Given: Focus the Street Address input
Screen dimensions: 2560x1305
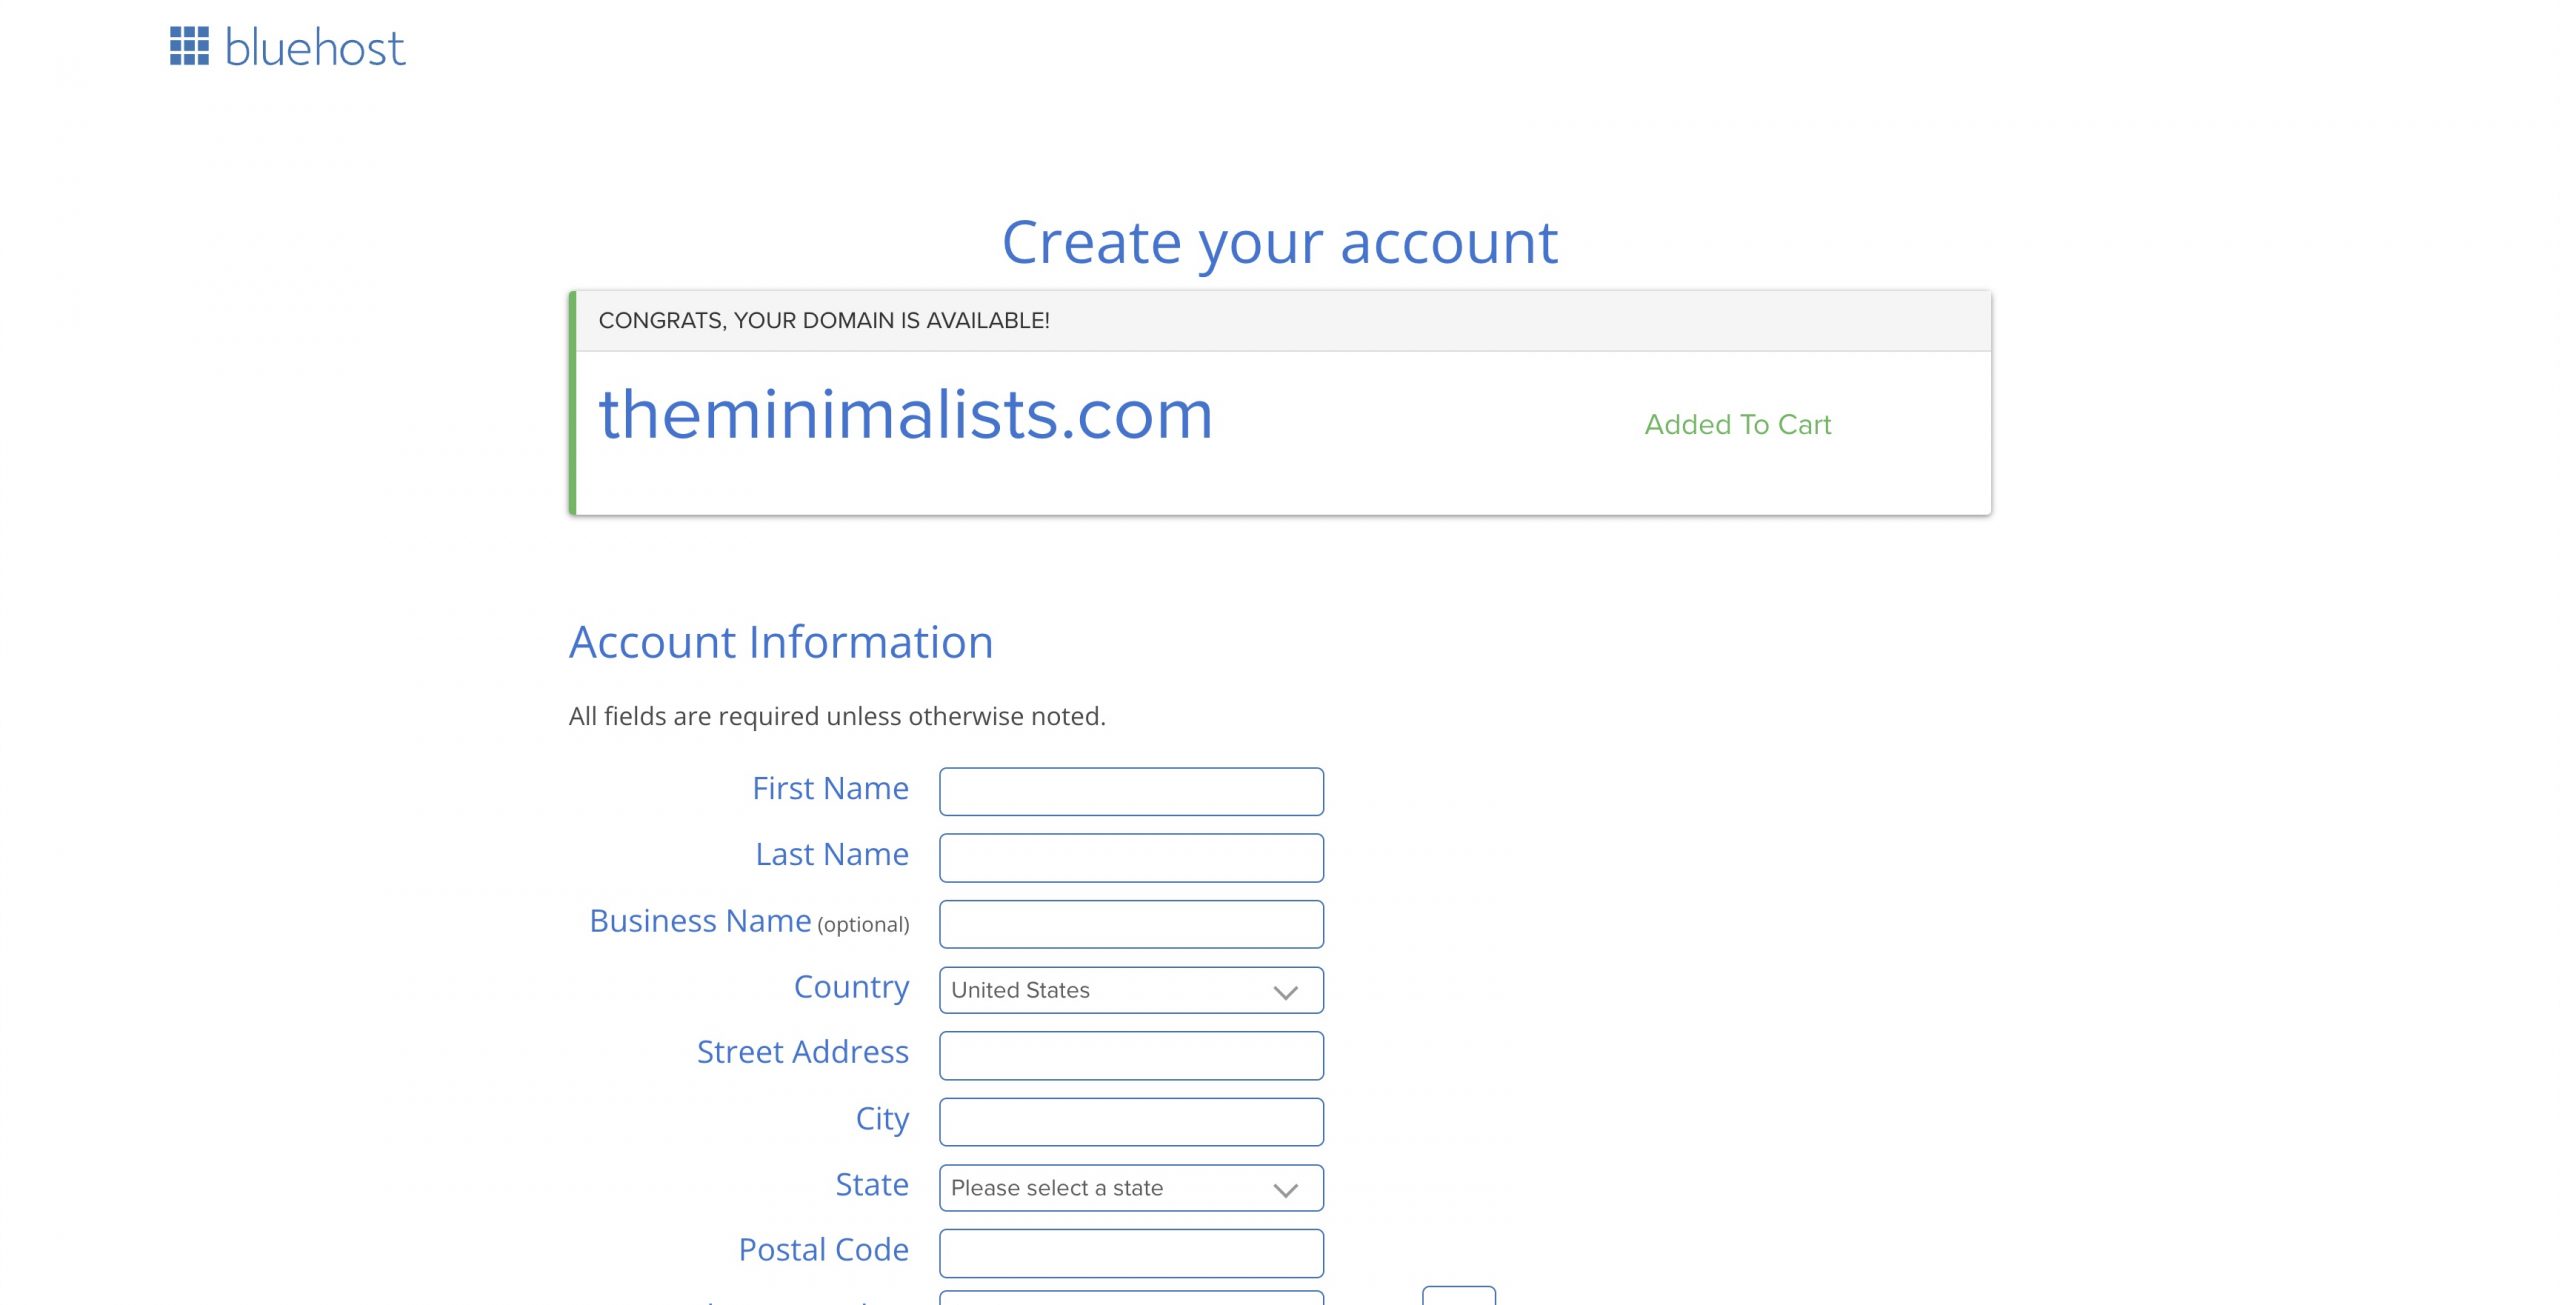Looking at the screenshot, I should coord(1131,1056).
